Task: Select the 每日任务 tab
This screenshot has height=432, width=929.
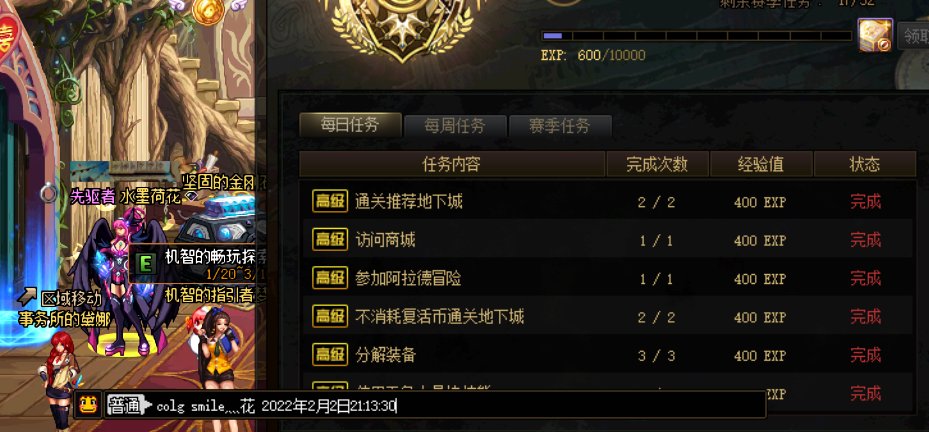Action: [350, 125]
